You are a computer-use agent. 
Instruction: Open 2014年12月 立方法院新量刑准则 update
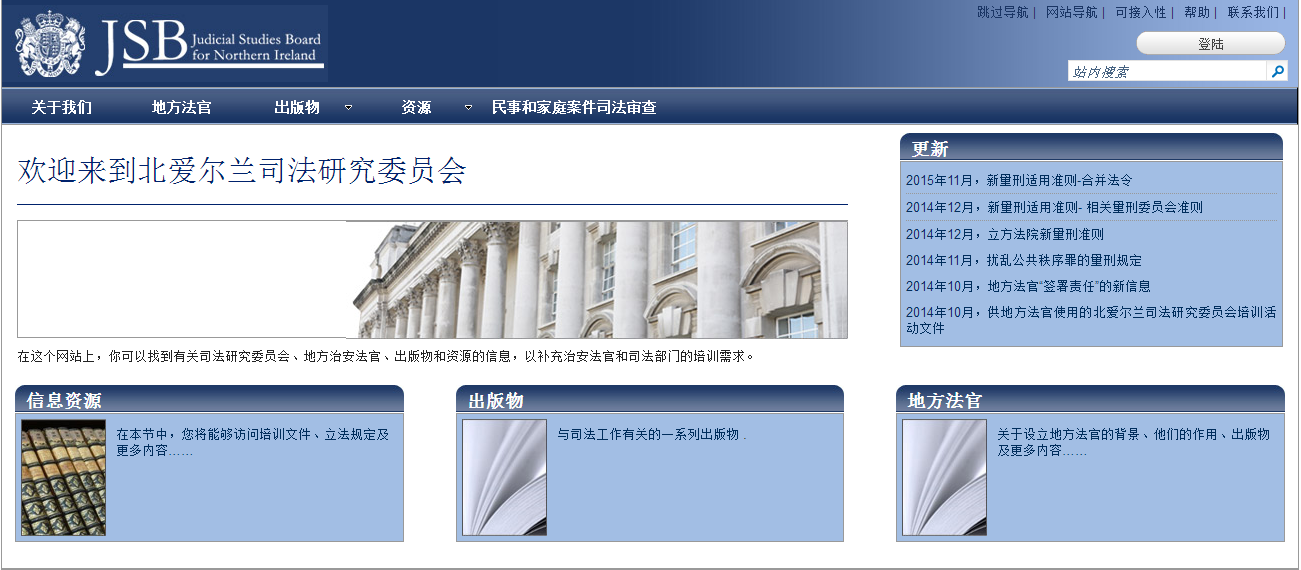[x=1005, y=235]
